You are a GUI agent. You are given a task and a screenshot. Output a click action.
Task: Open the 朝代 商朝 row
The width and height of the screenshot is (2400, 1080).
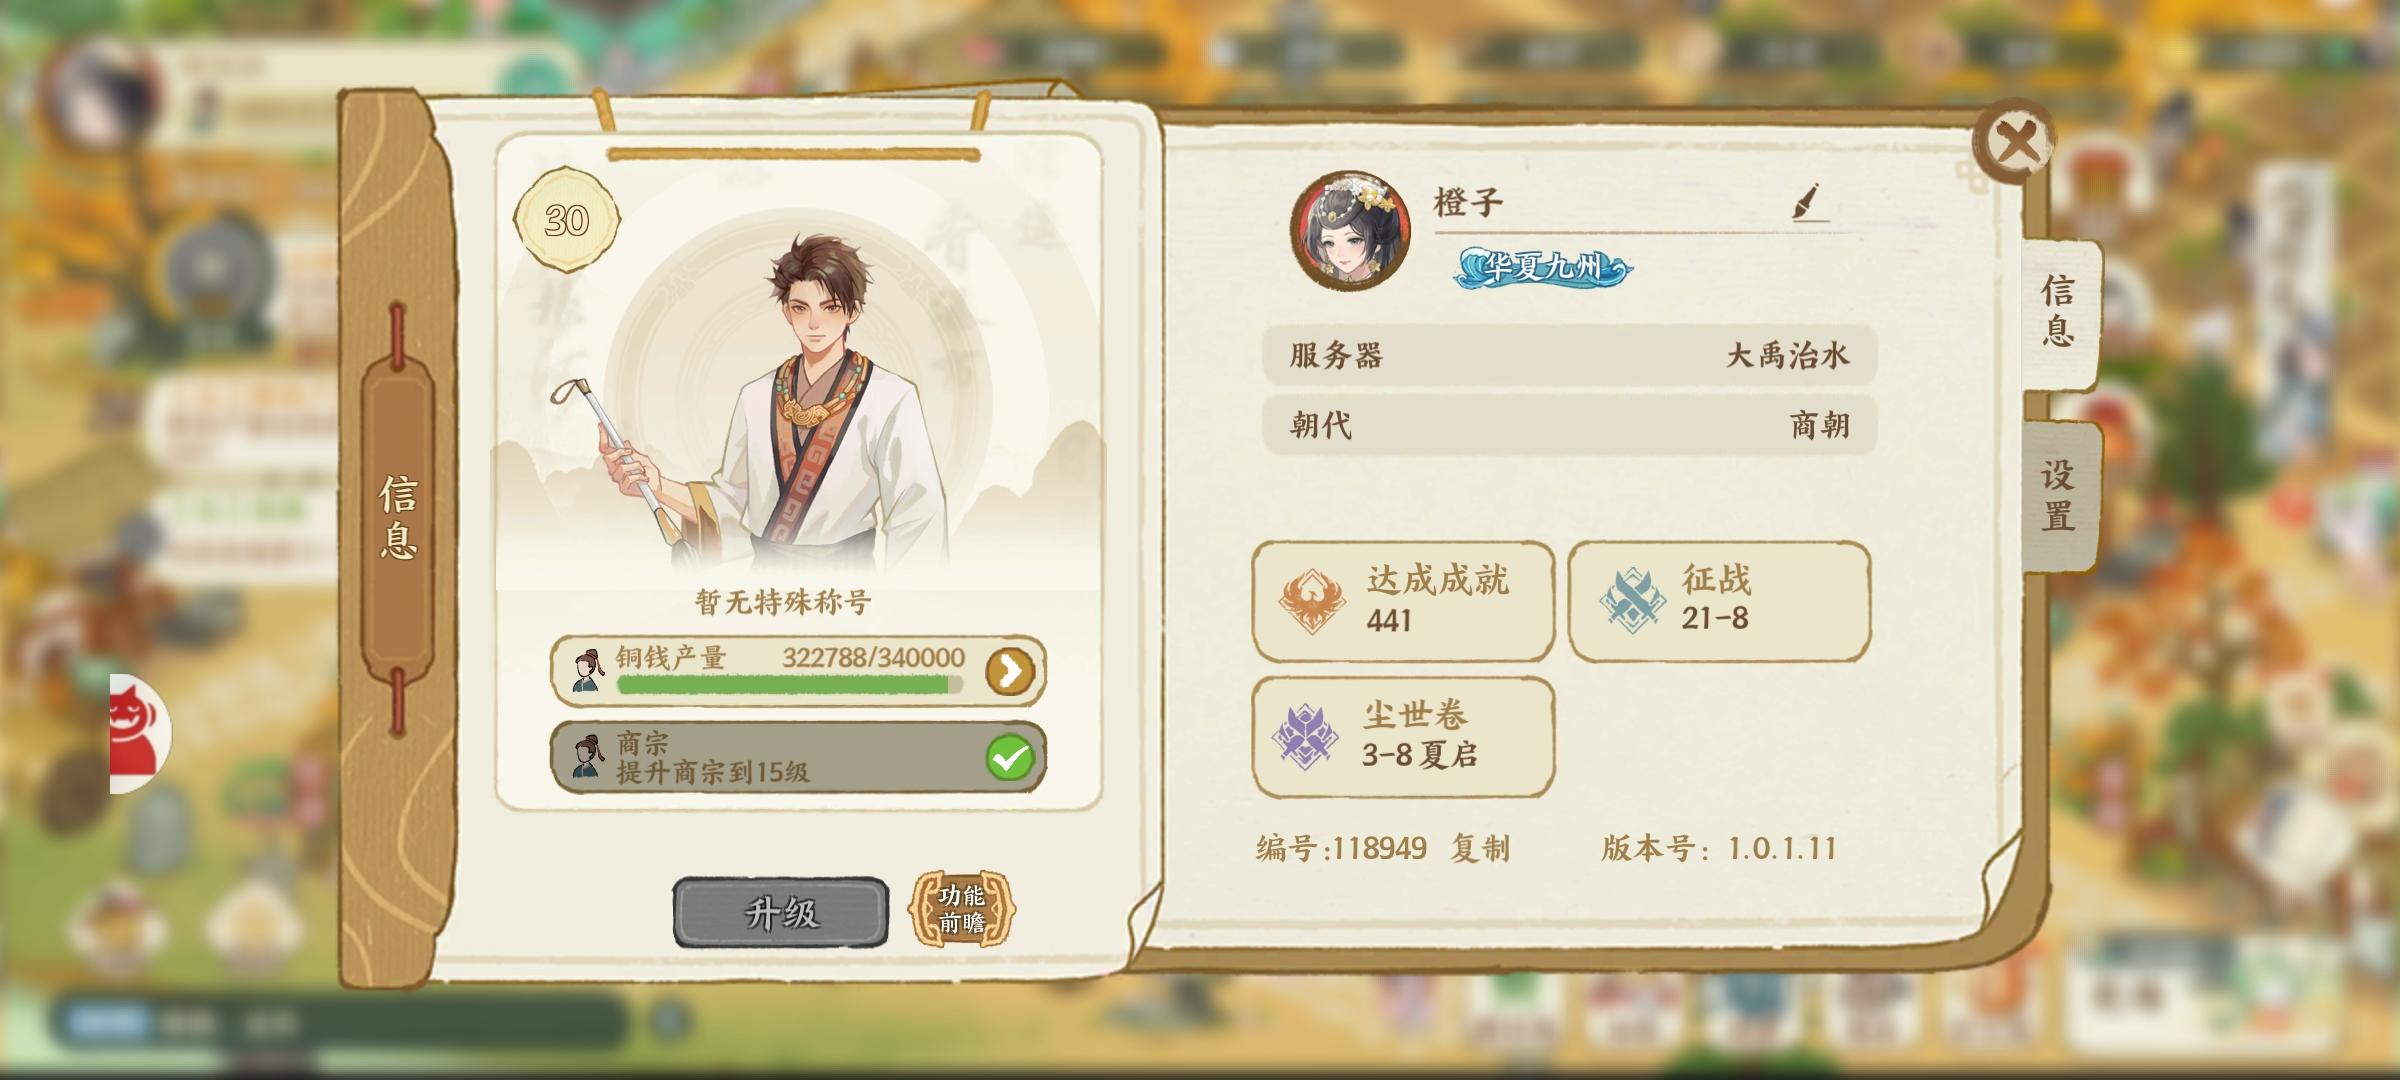[x=1569, y=425]
